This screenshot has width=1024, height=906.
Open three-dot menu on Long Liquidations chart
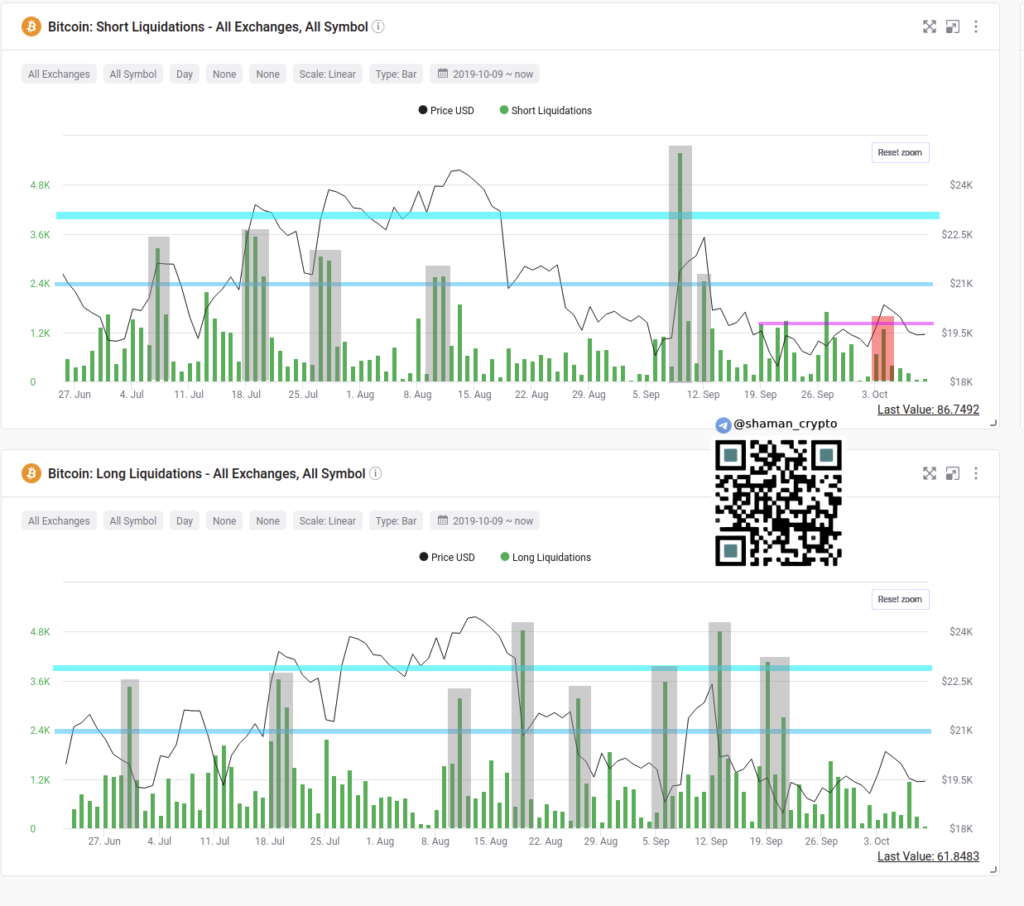tap(976, 473)
